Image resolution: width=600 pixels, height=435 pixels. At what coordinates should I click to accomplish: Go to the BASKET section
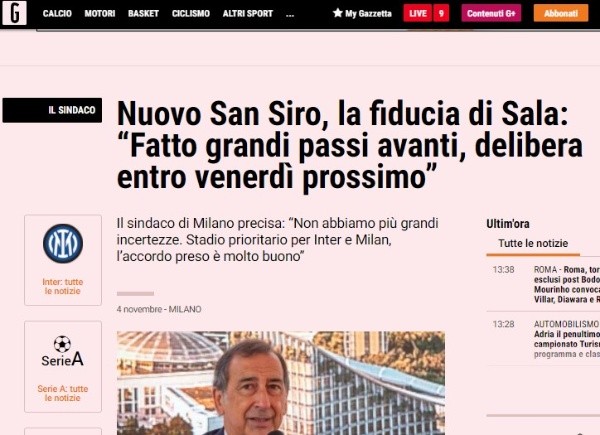point(143,14)
